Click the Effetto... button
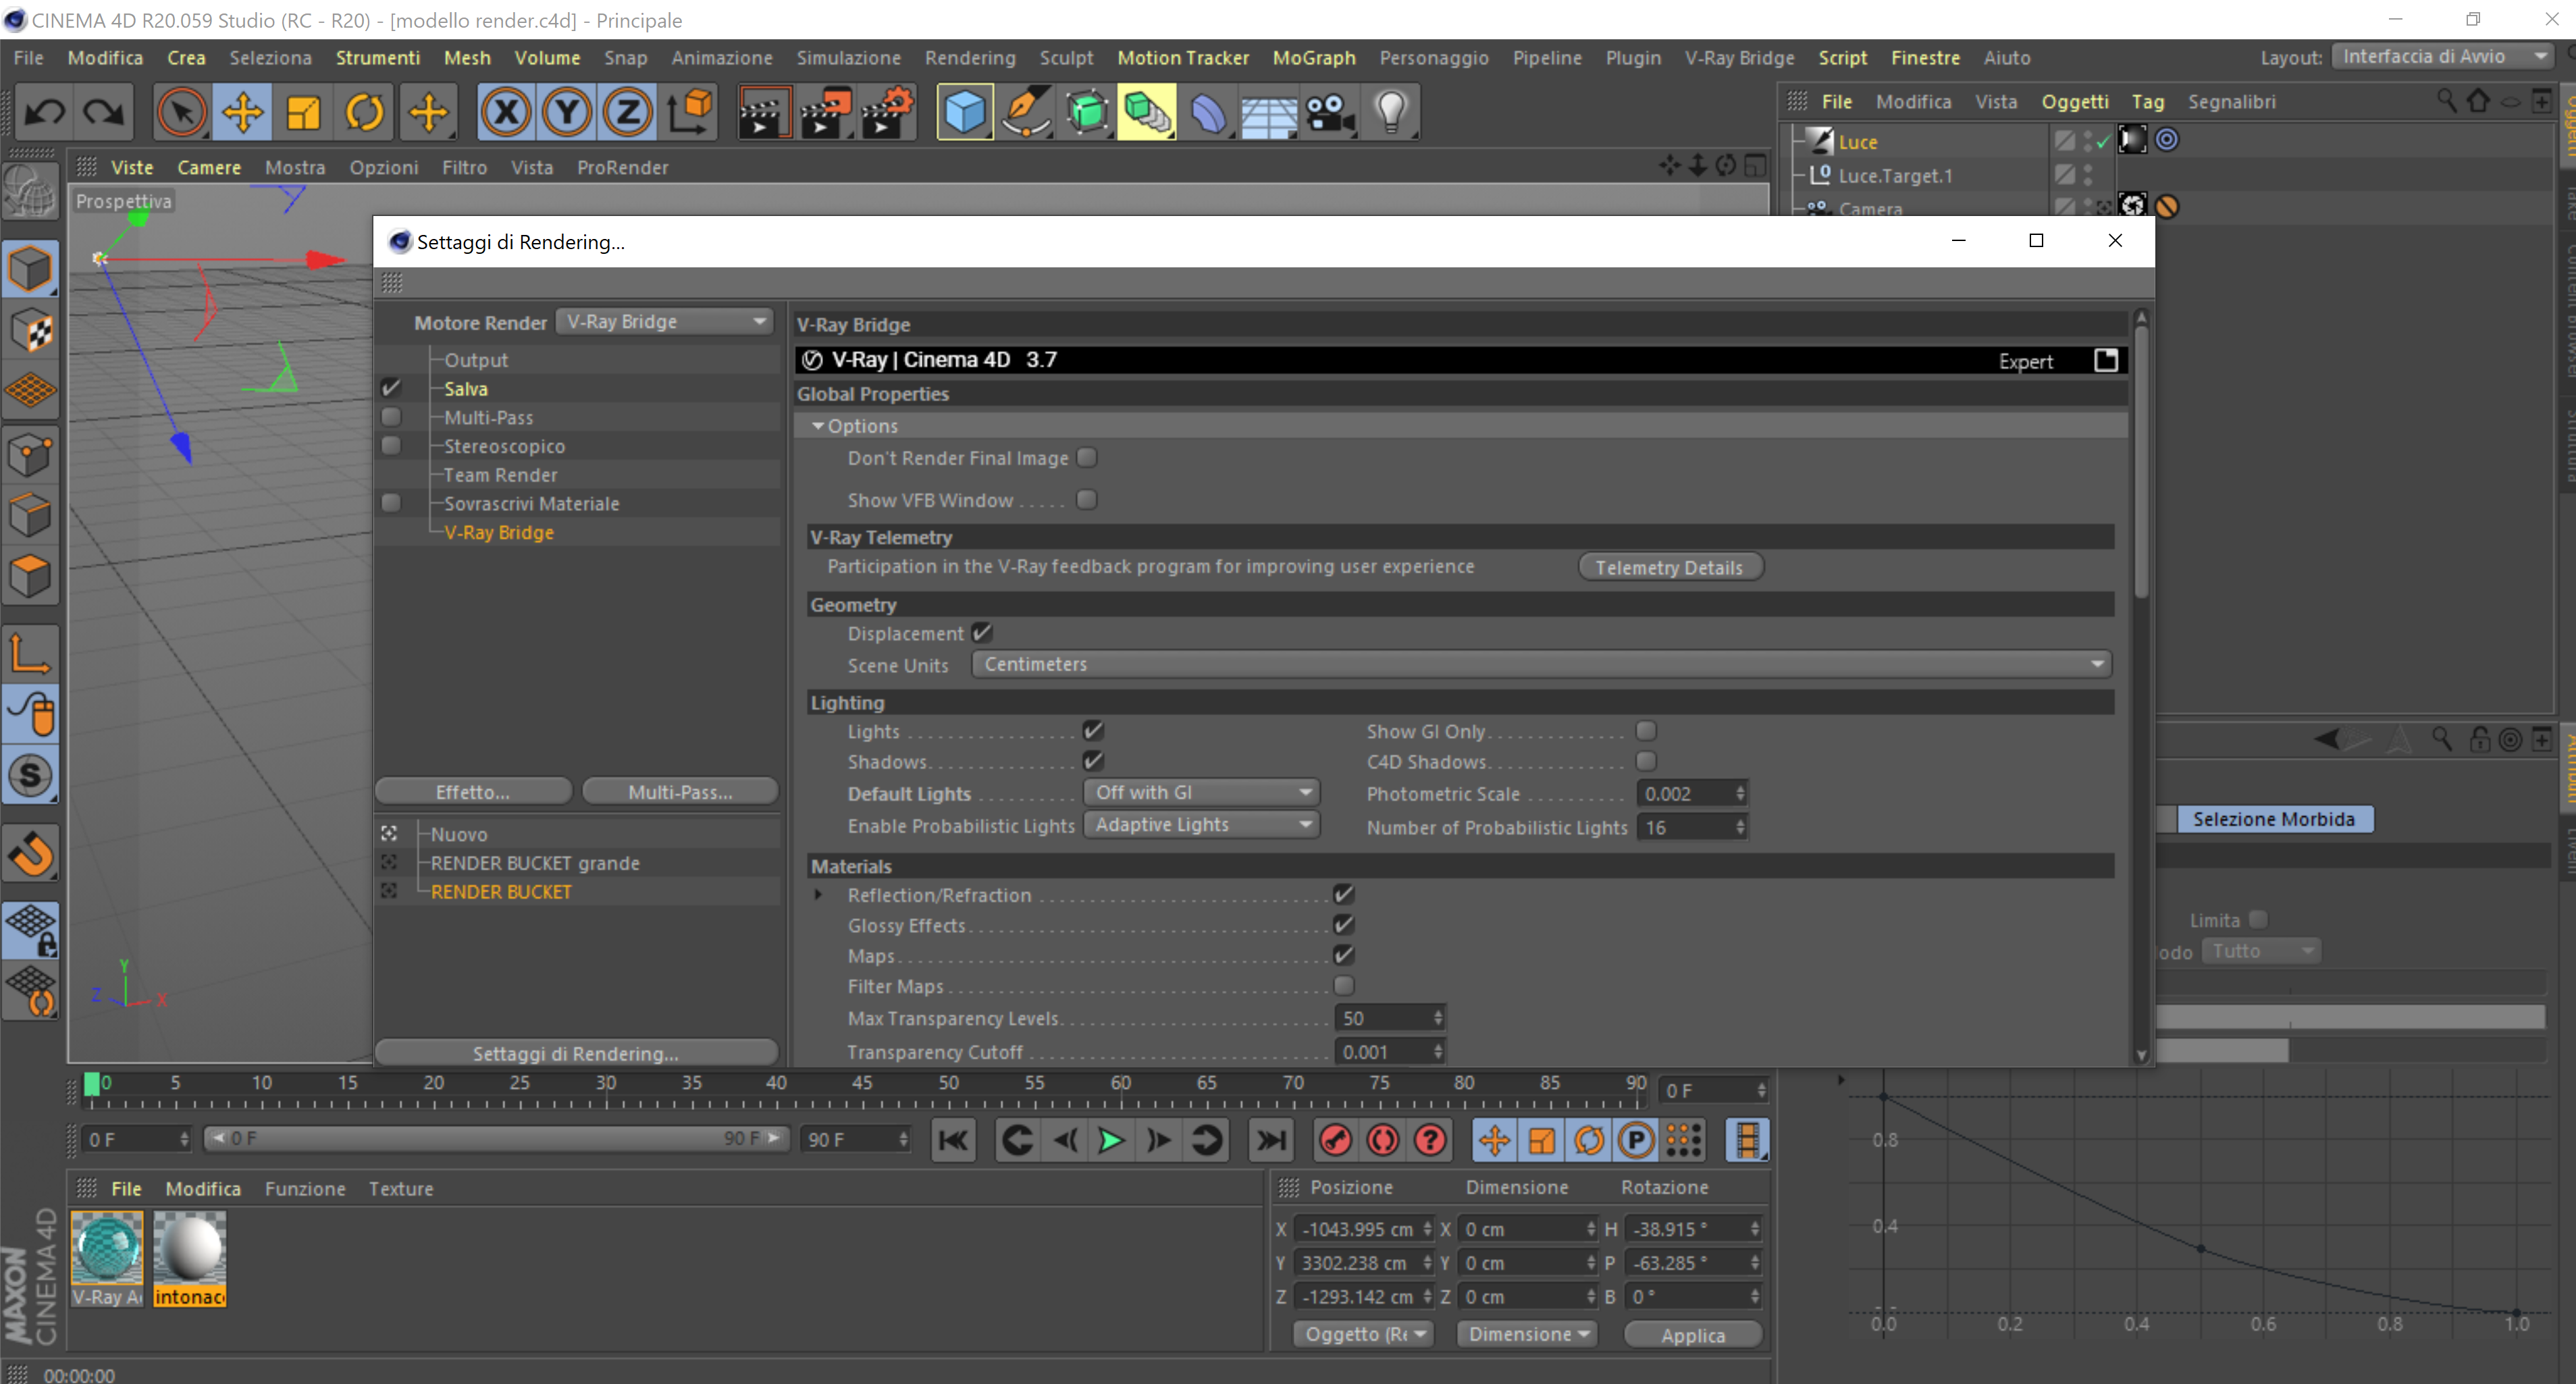Viewport: 2576px width, 1384px height. click(473, 792)
